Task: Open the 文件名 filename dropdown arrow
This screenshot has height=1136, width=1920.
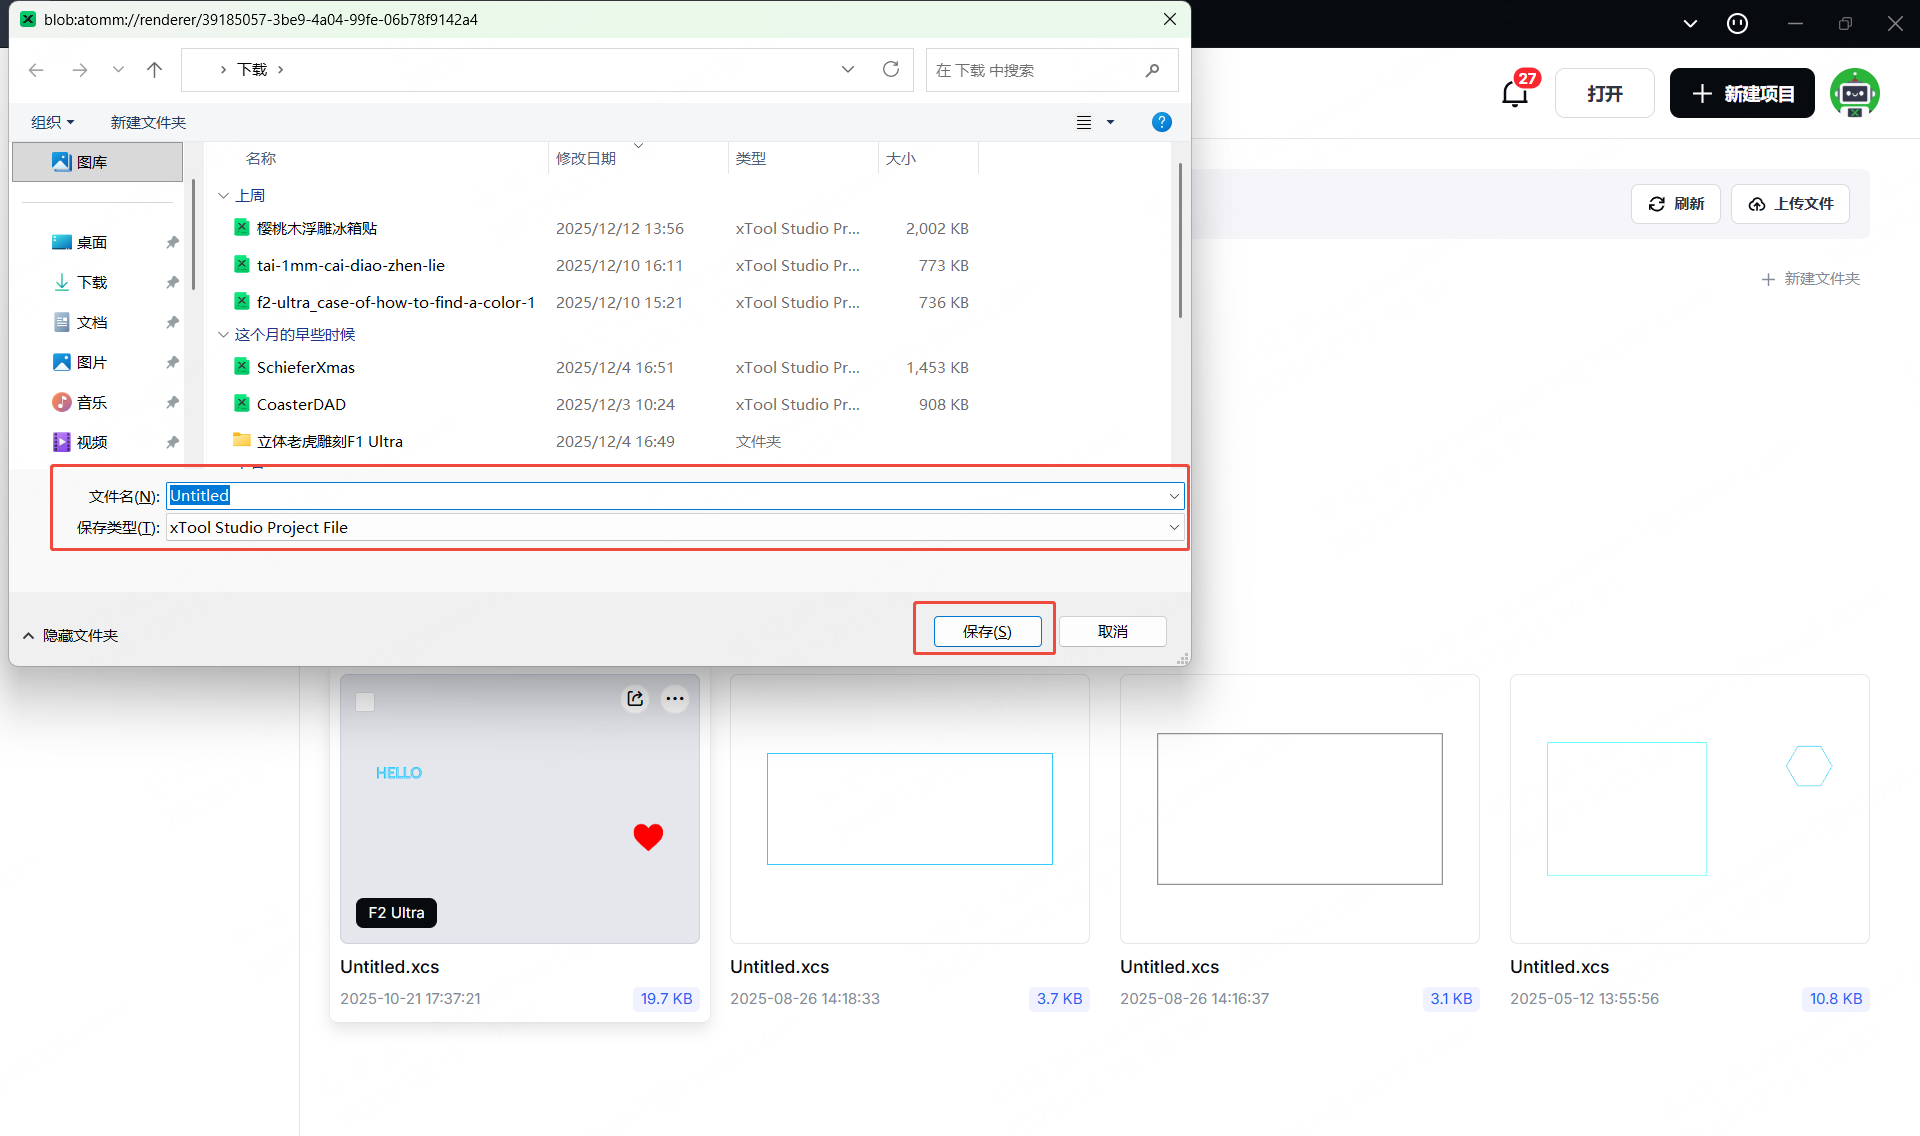Action: point(1174,496)
